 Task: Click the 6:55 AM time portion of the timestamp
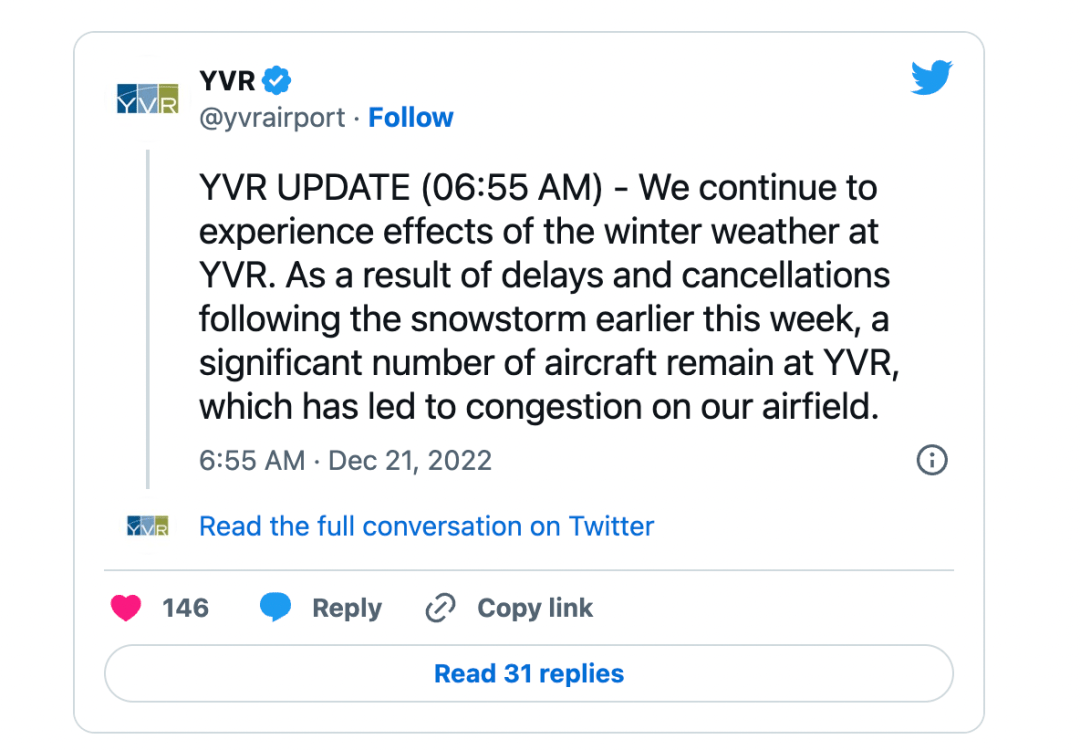[251, 461]
